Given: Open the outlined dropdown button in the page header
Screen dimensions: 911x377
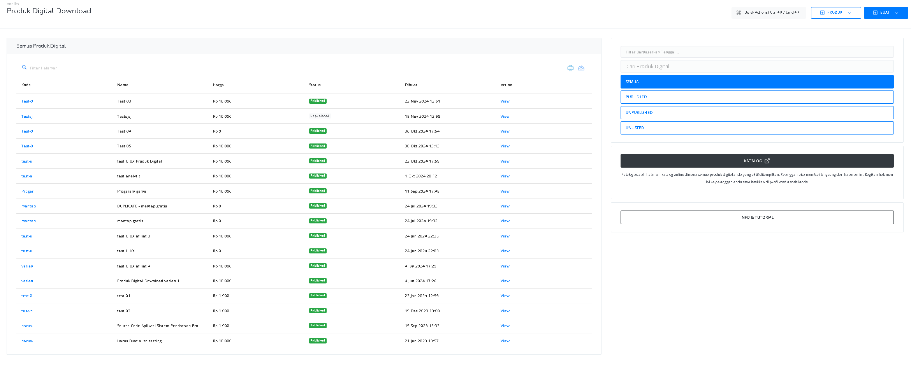Looking at the screenshot, I should [x=835, y=12].
